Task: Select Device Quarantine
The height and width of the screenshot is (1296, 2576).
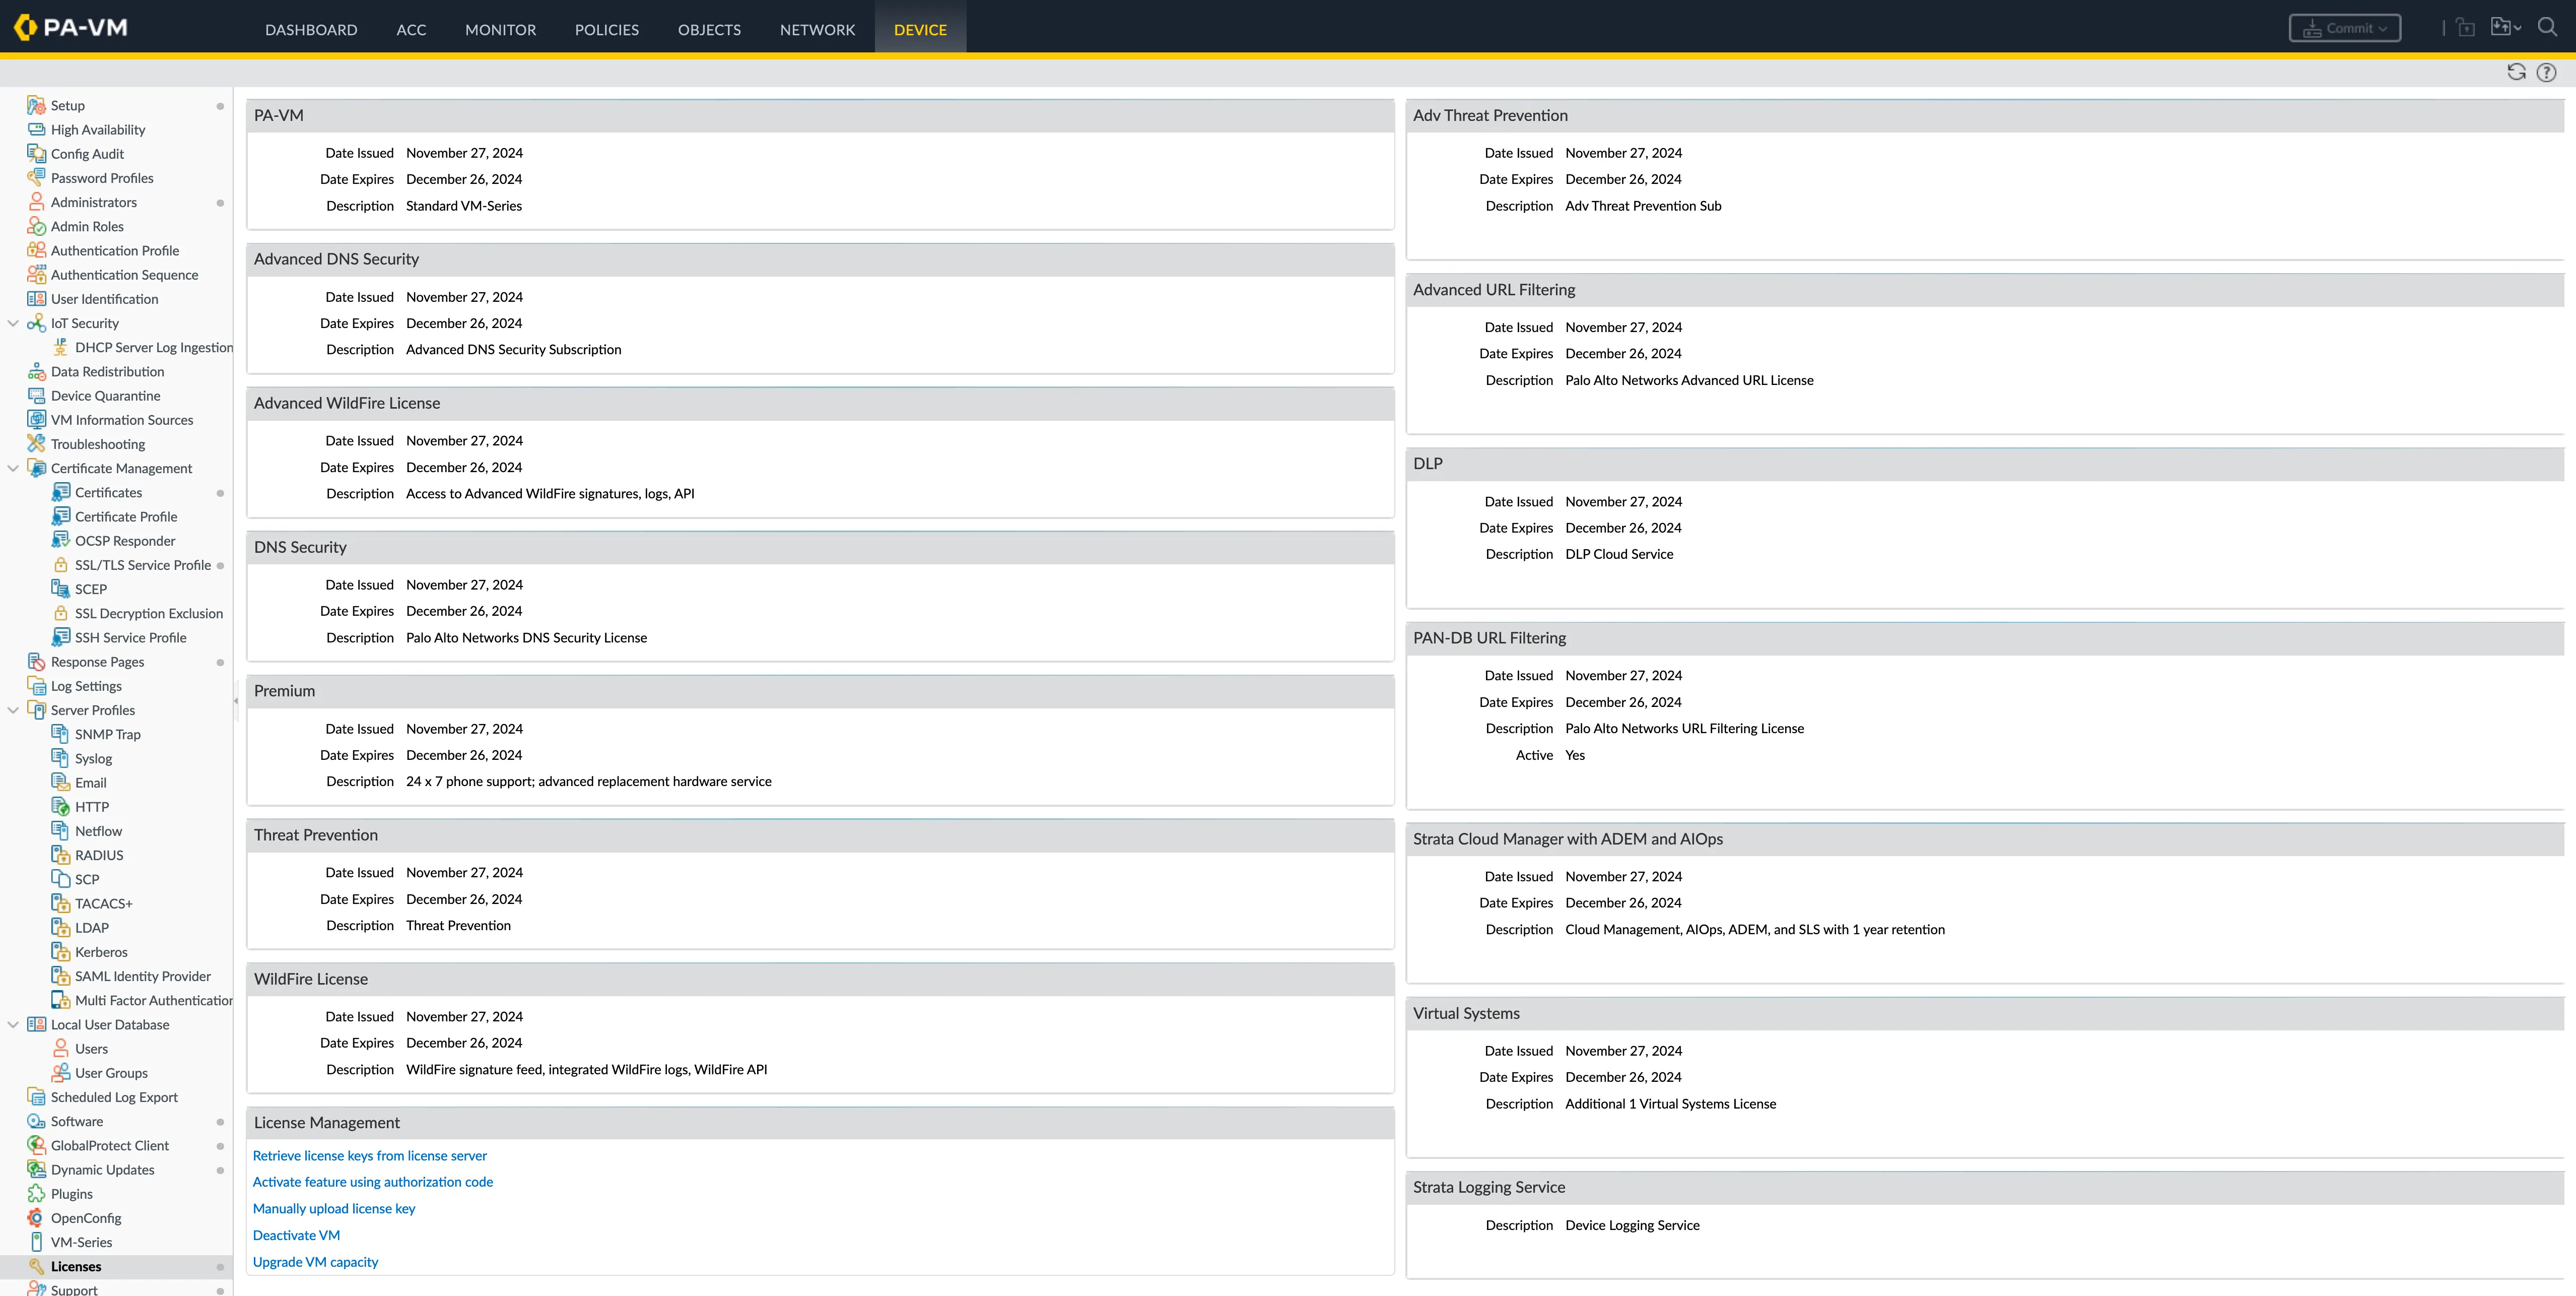Action: click(x=105, y=395)
